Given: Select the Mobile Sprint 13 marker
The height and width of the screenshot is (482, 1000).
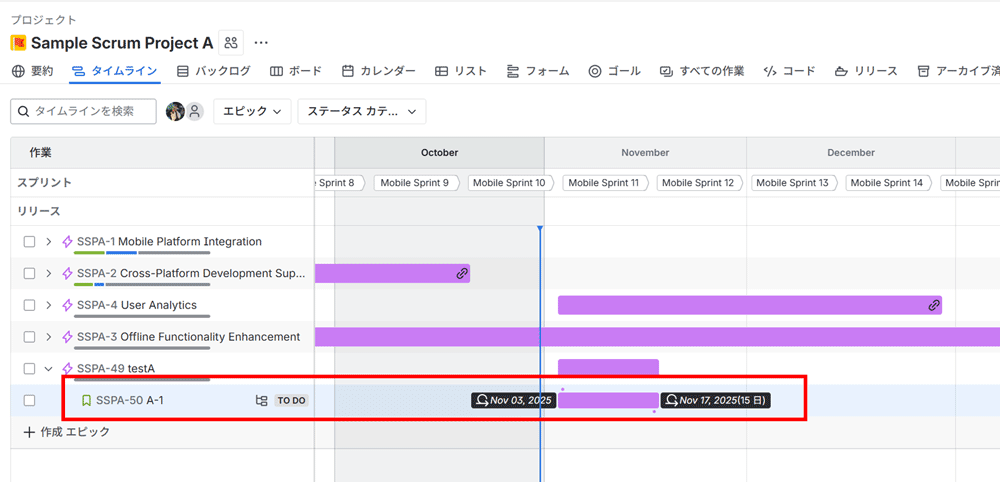Looking at the screenshot, I should 792,183.
